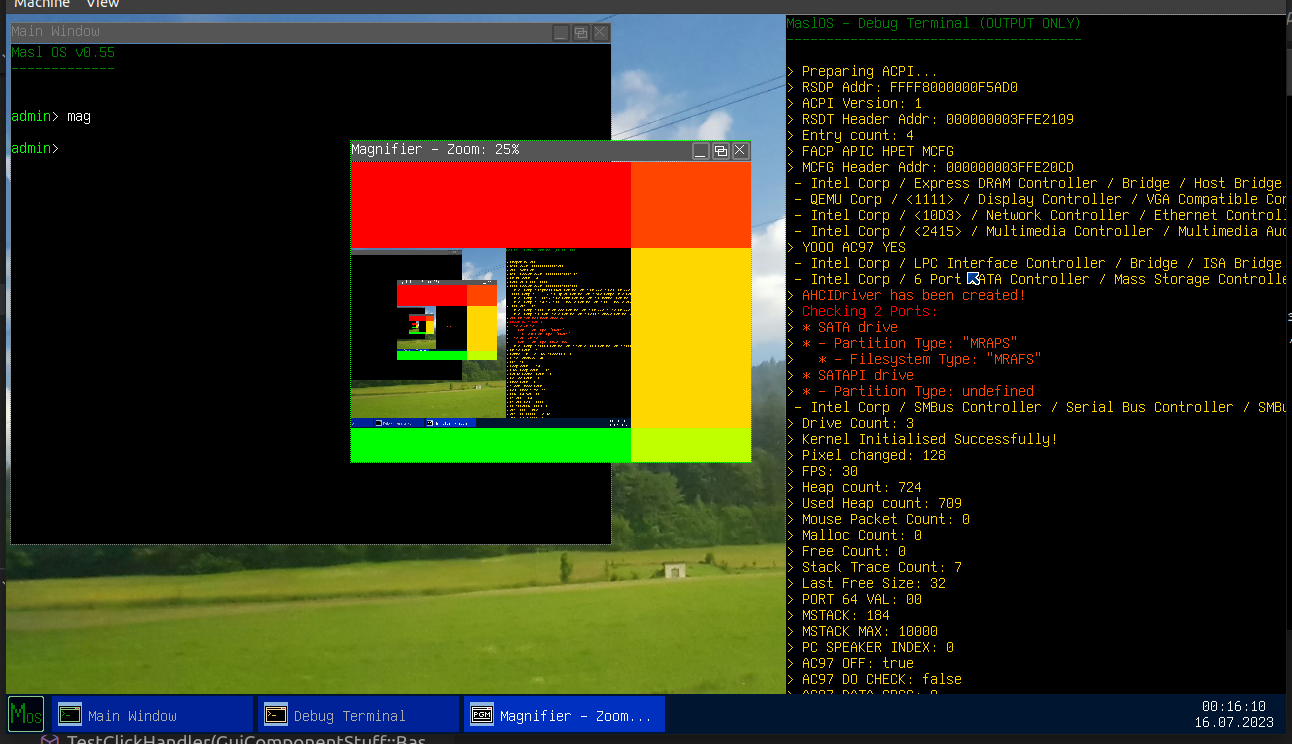Open the Machine menu

[x=42, y=4]
